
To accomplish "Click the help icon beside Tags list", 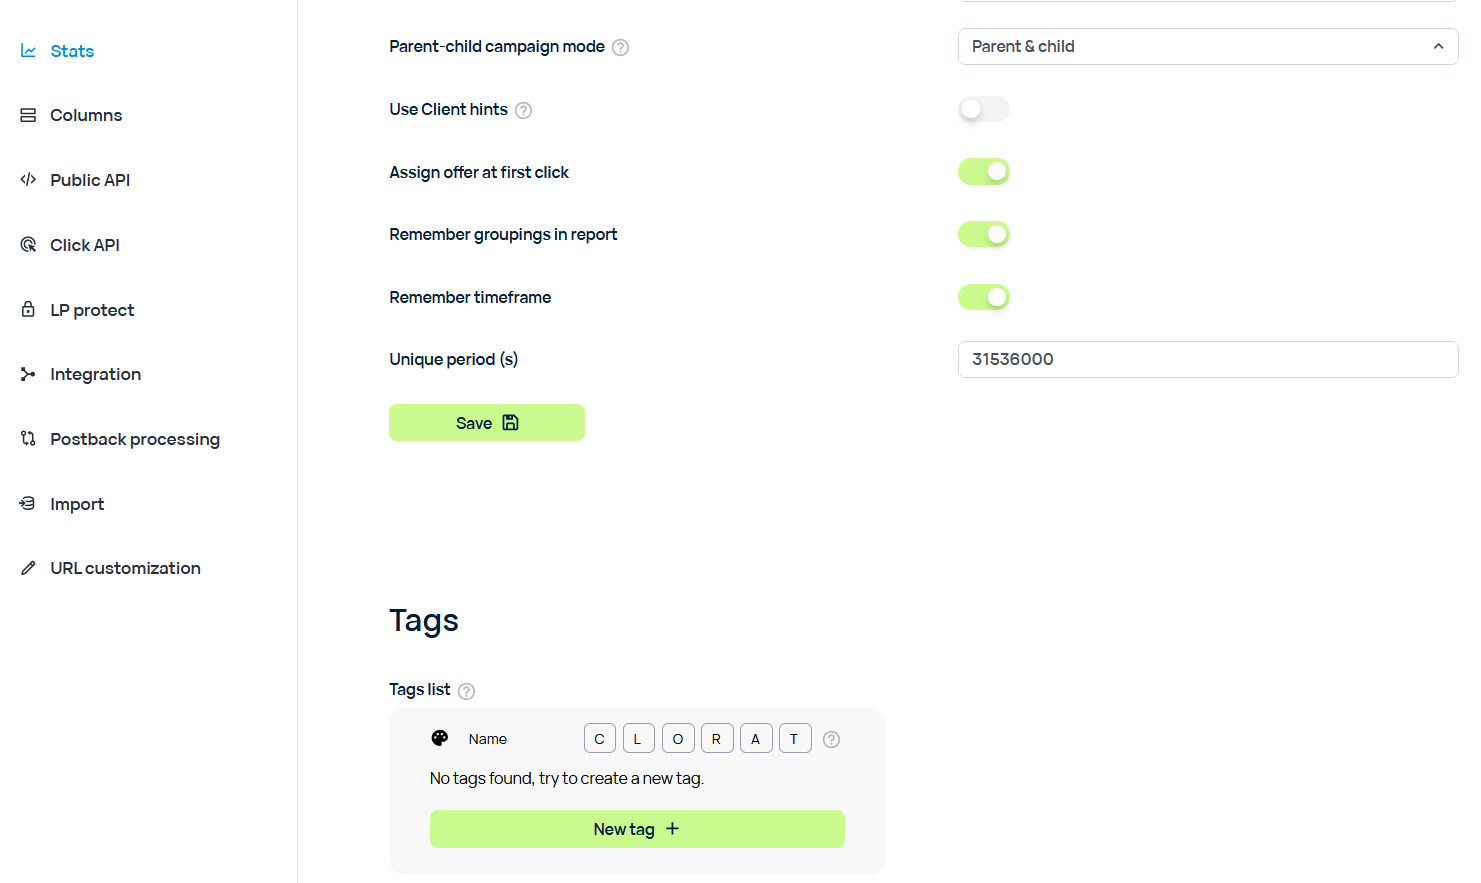I will point(466,691).
